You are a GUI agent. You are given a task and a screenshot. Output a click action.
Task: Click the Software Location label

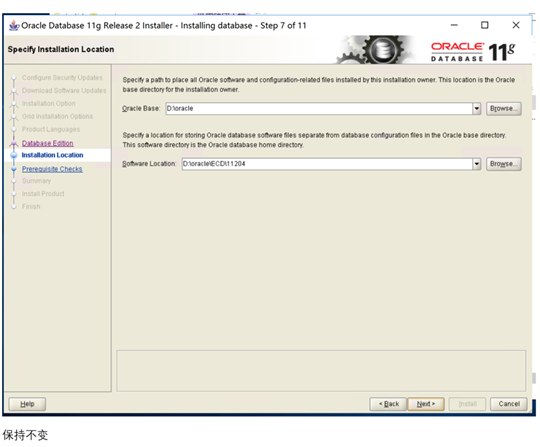(149, 164)
